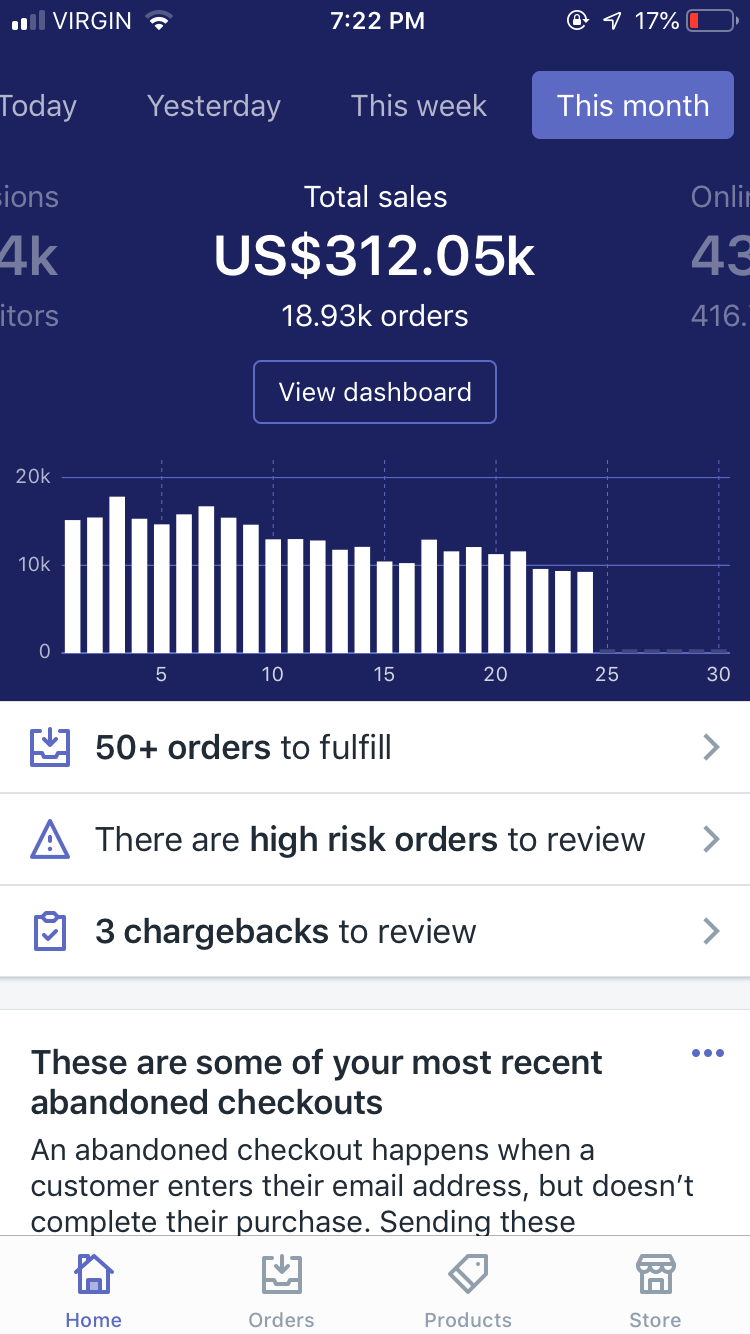Tap the Home icon in bottom bar
Viewport: 750px width, 1334px height.
(93, 1276)
